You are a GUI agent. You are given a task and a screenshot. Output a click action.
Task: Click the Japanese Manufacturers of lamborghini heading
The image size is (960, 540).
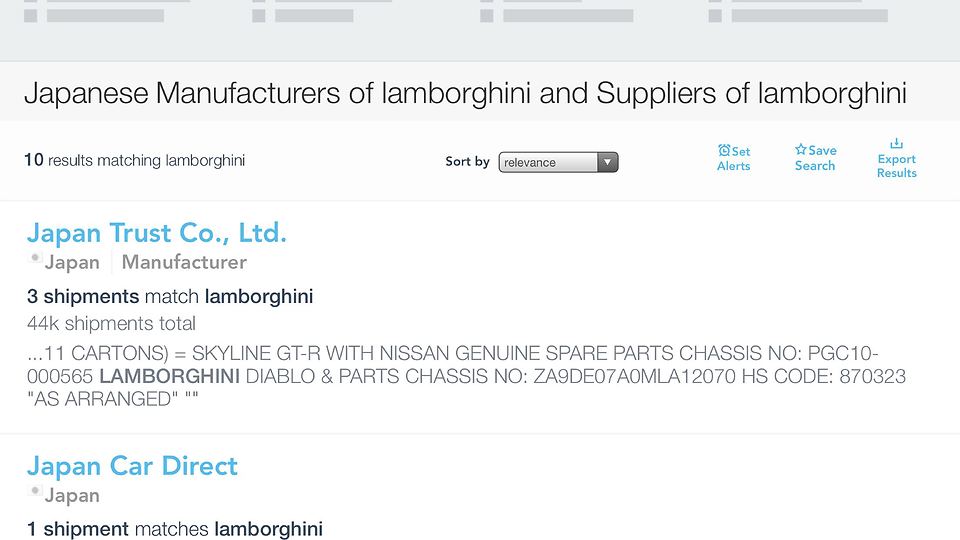(x=465, y=94)
